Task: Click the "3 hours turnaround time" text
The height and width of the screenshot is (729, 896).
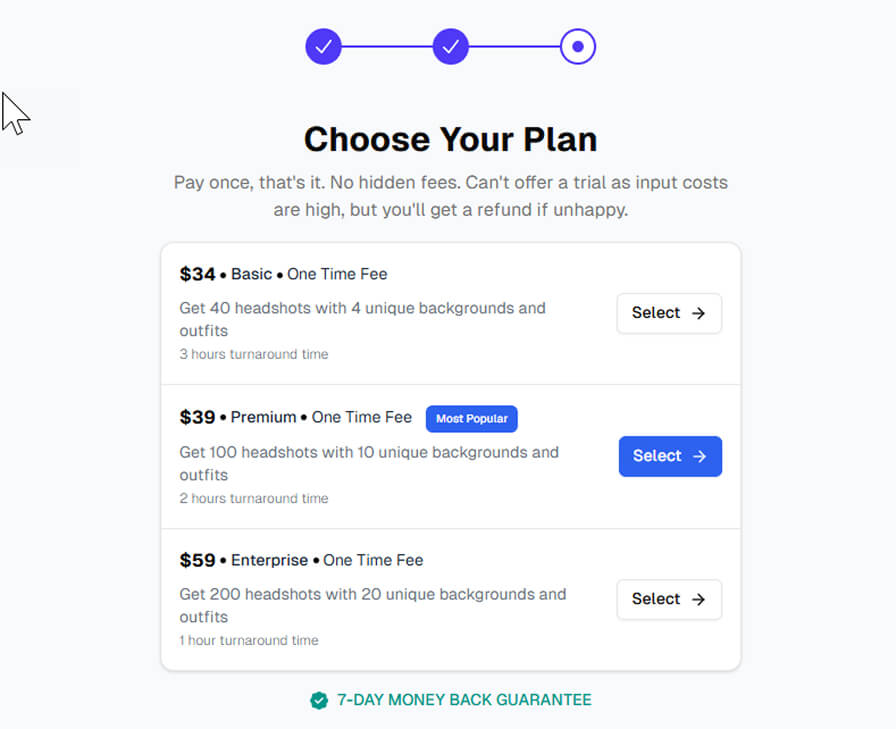Action: (x=254, y=354)
